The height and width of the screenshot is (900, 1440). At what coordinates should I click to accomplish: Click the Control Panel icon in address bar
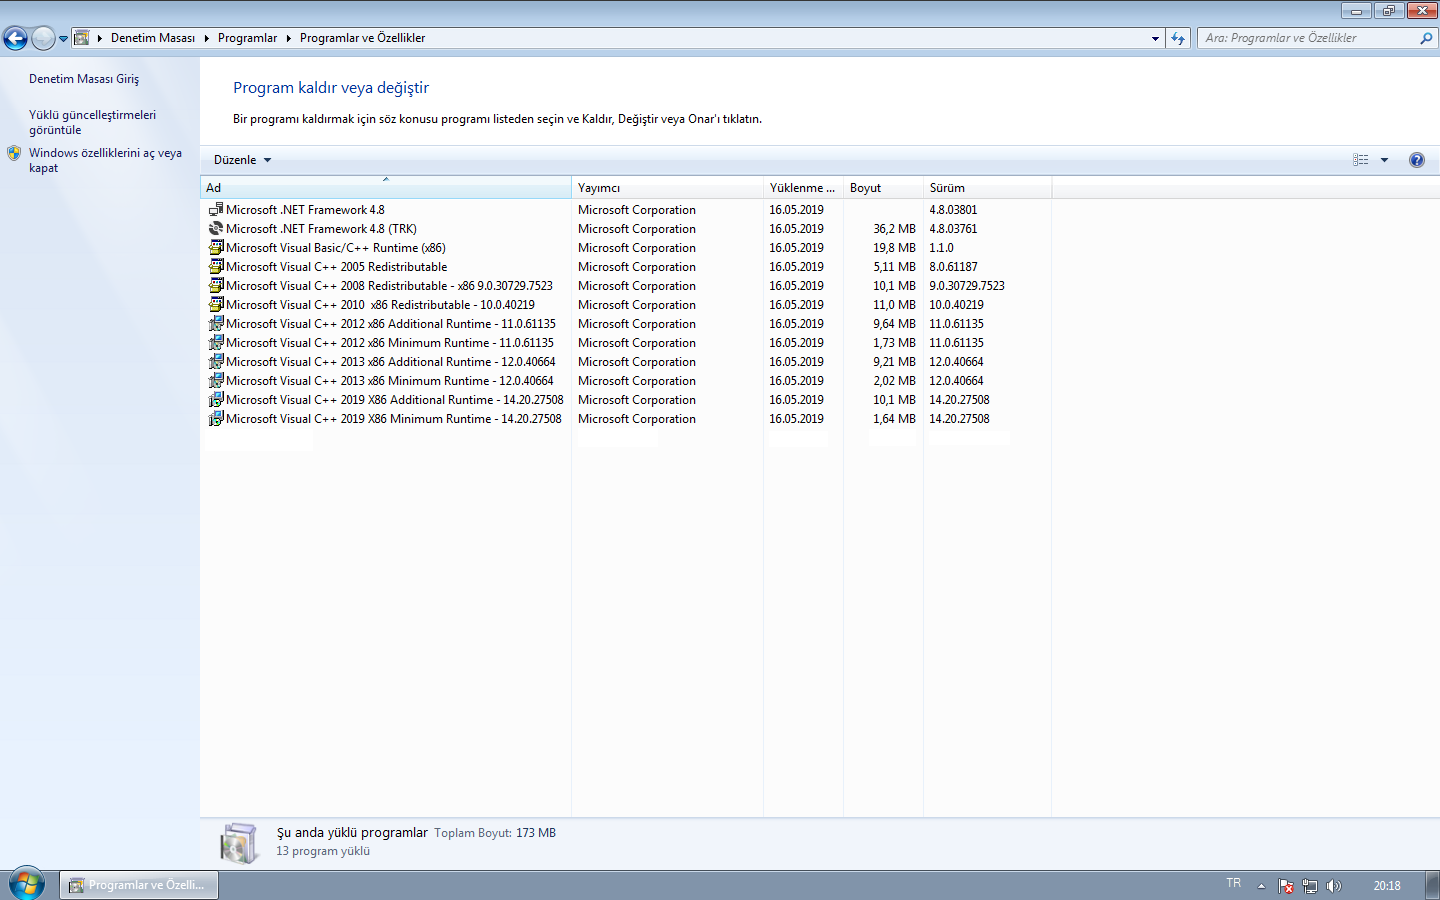[82, 38]
